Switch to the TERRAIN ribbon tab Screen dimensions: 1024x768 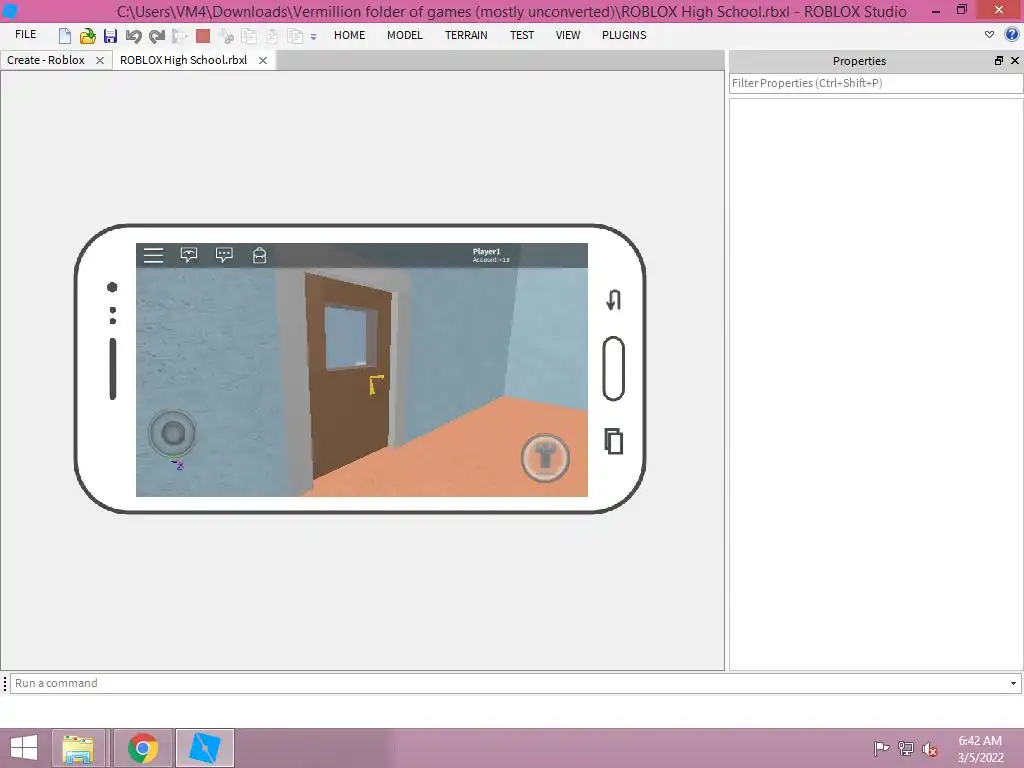[x=466, y=35]
